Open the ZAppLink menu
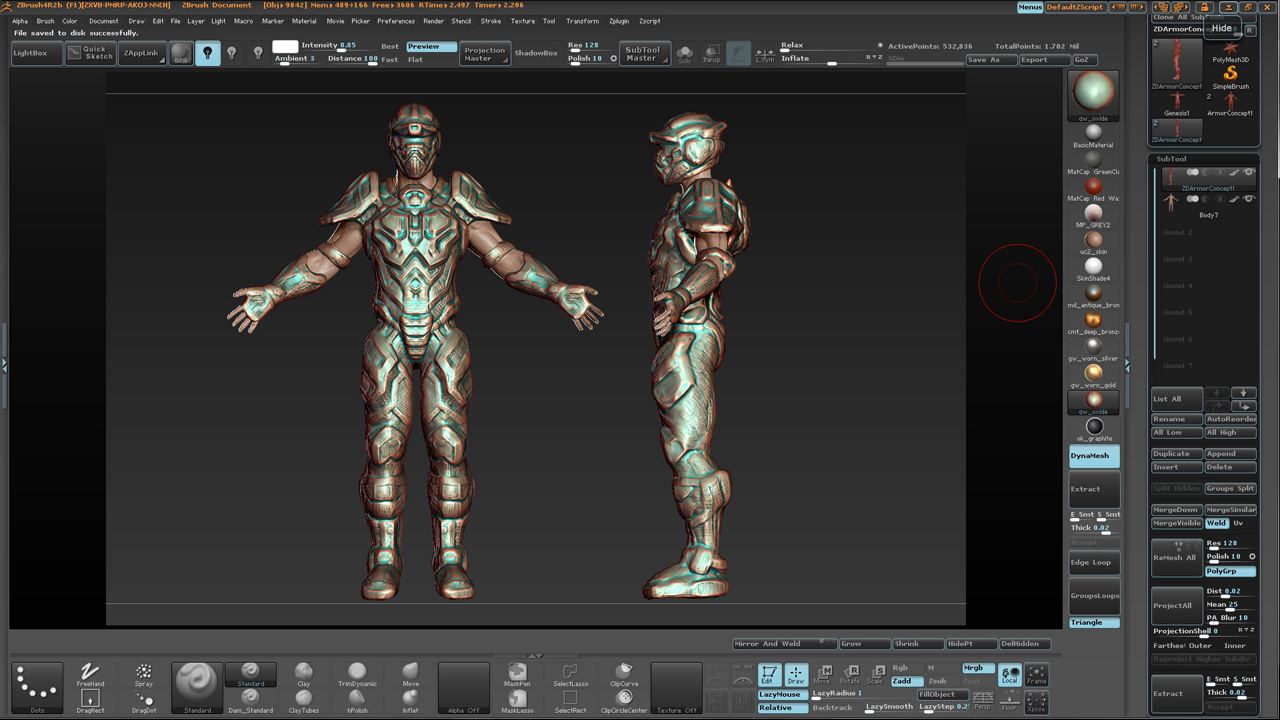 pyautogui.click(x=140, y=53)
